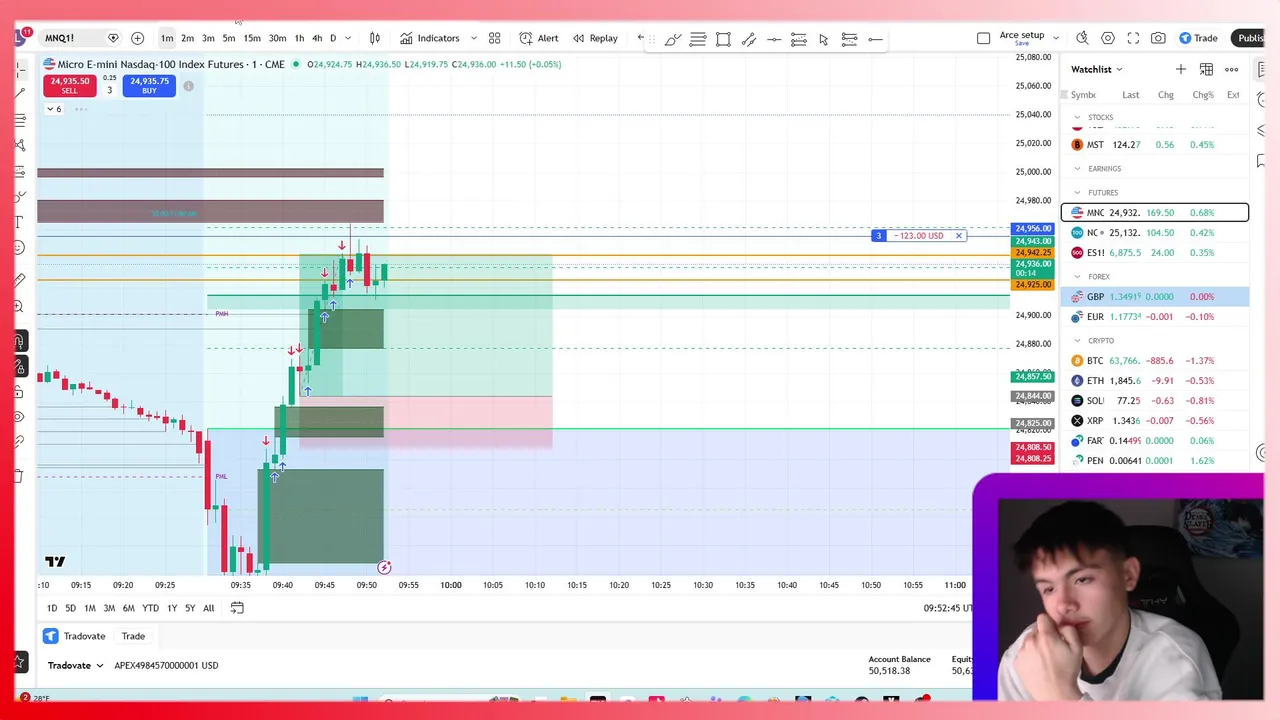
Task: Switch to the 2m timeframe
Action: pos(187,38)
